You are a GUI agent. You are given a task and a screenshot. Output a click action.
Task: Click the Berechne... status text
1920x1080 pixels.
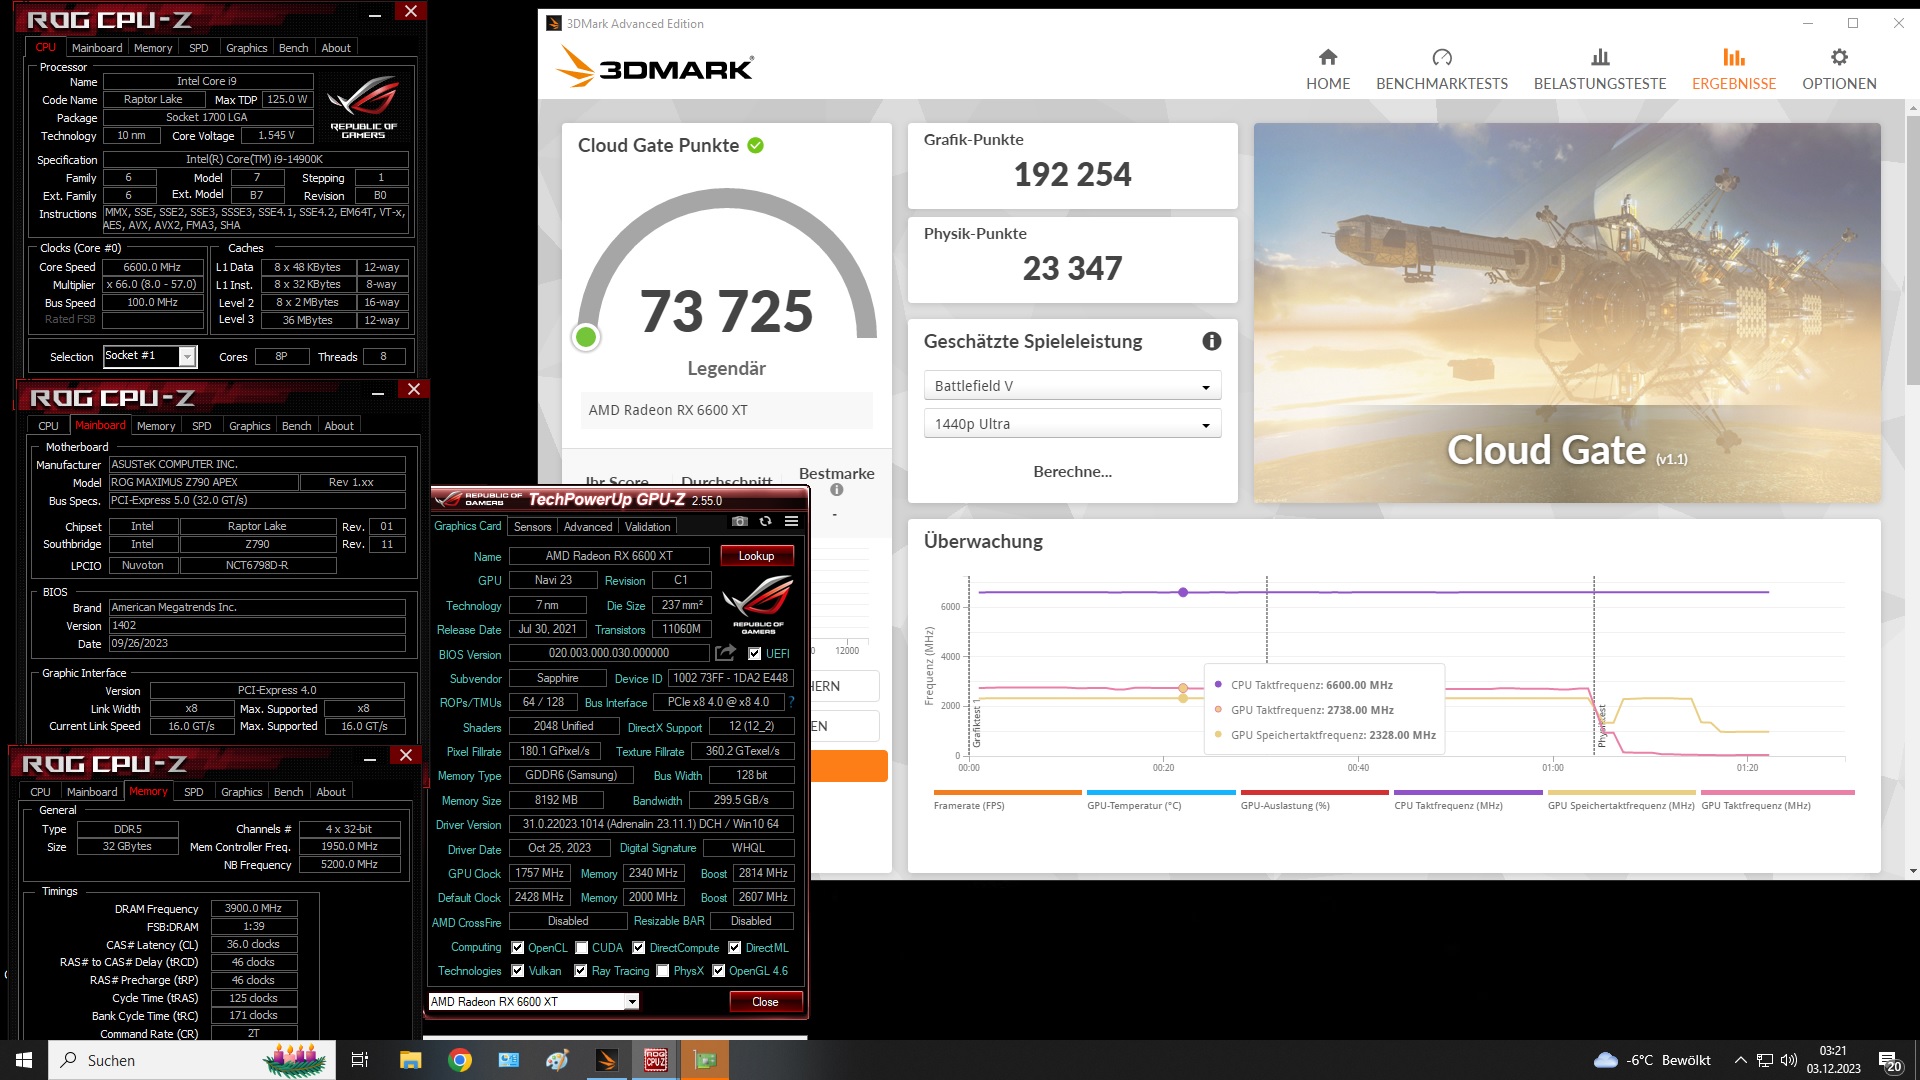pyautogui.click(x=1072, y=472)
